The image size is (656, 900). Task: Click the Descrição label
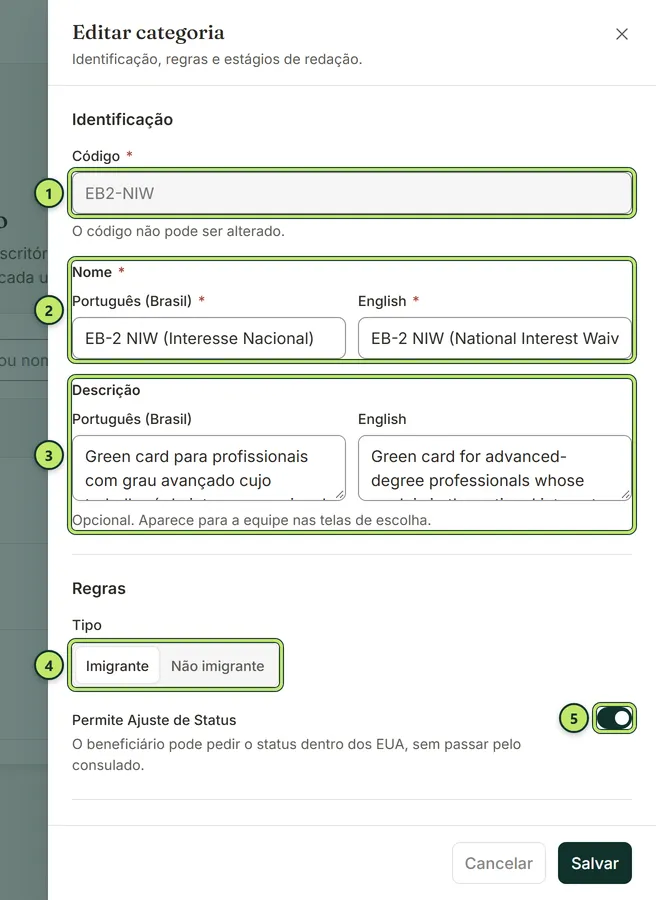point(106,390)
